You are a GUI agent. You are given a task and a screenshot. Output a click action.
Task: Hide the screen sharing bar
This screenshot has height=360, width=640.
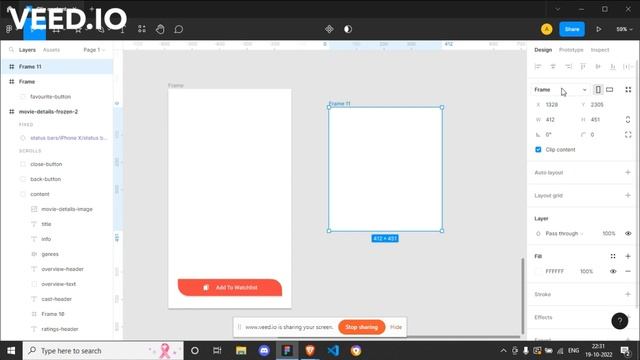pyautogui.click(x=396, y=327)
